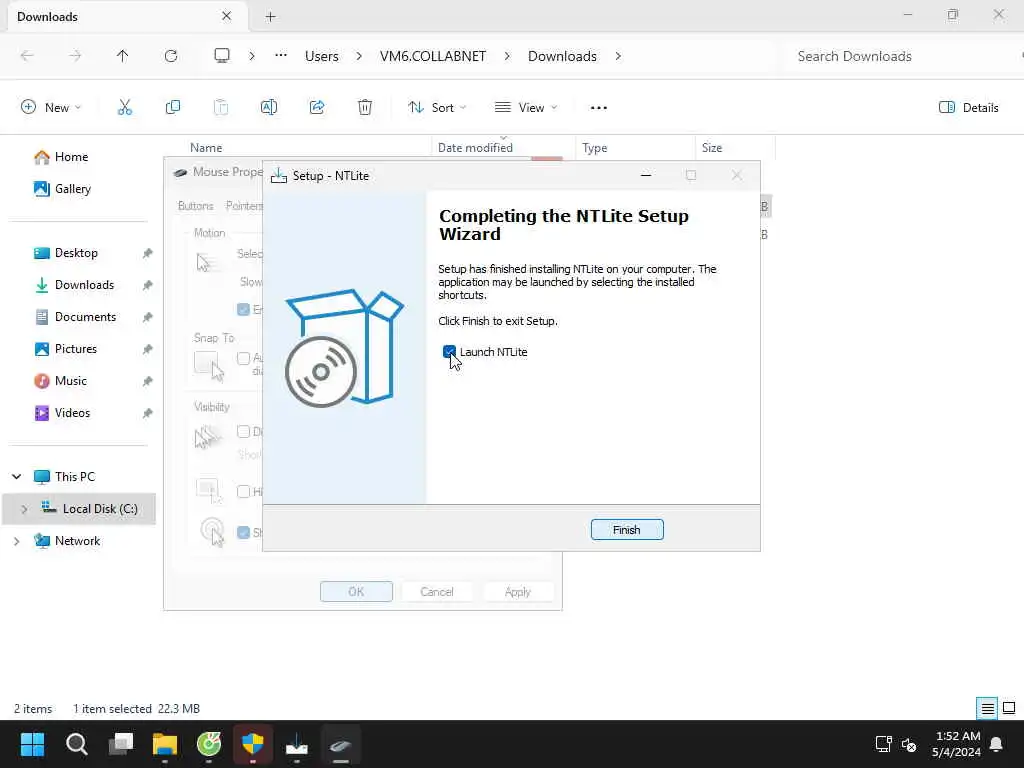
Task: Click the Delete trash icon
Action: point(365,108)
